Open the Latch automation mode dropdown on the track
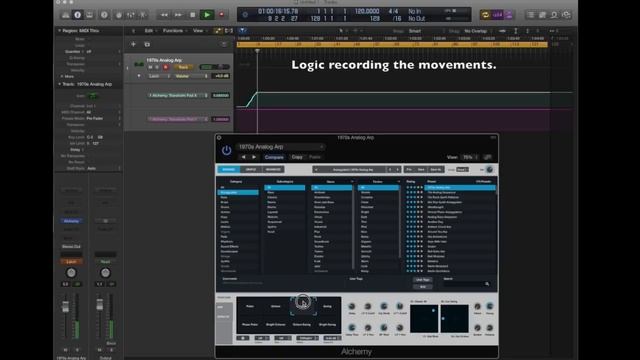 click(158, 76)
